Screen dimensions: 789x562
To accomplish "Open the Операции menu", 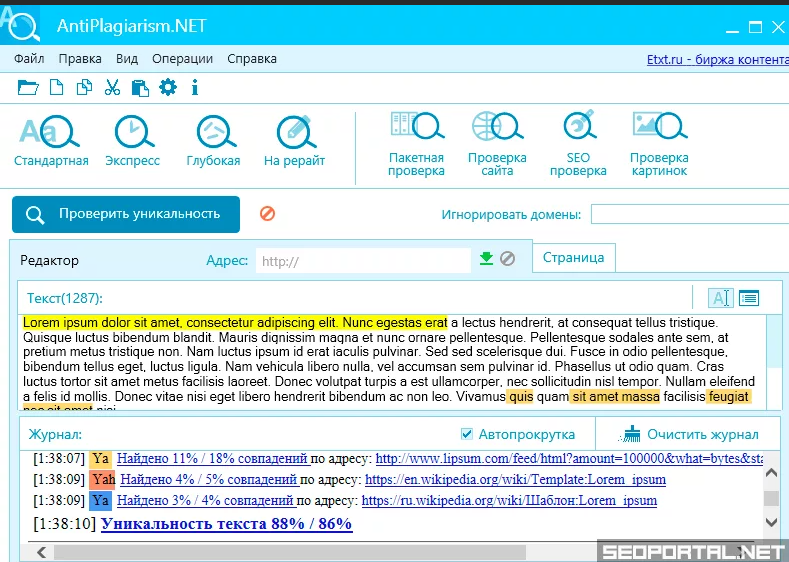I will [183, 59].
